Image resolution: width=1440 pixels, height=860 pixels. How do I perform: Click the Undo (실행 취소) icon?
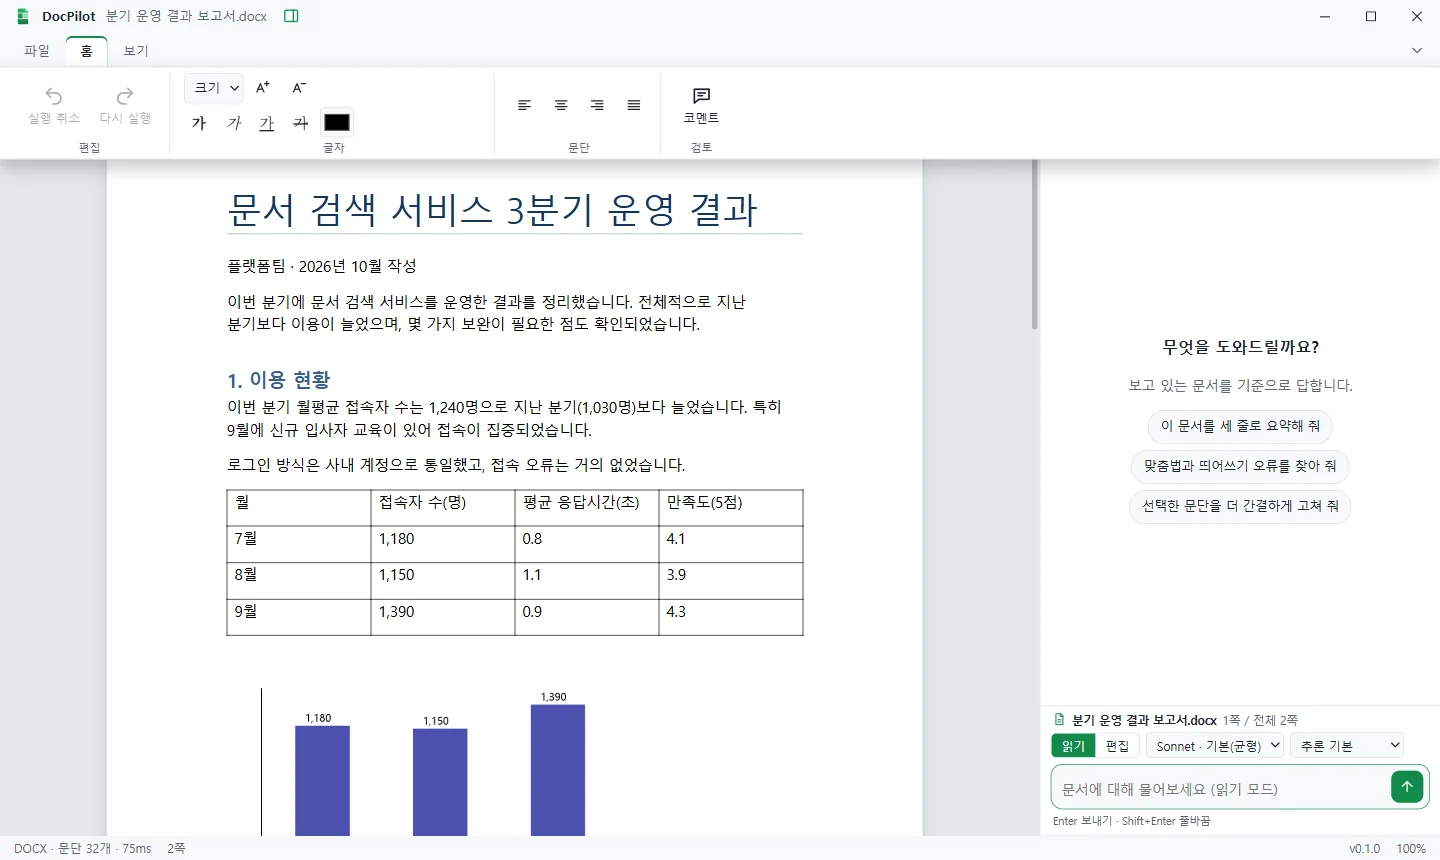(54, 96)
